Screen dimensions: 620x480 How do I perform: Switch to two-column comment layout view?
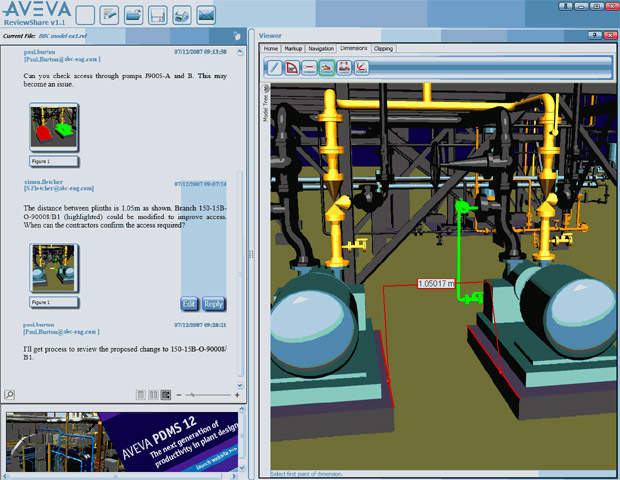pyautogui.click(x=153, y=394)
